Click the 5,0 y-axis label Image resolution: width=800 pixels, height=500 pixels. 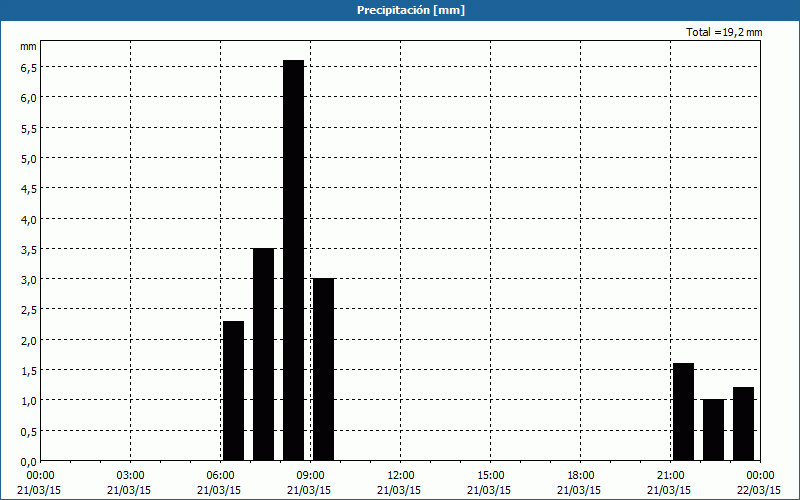point(28,159)
